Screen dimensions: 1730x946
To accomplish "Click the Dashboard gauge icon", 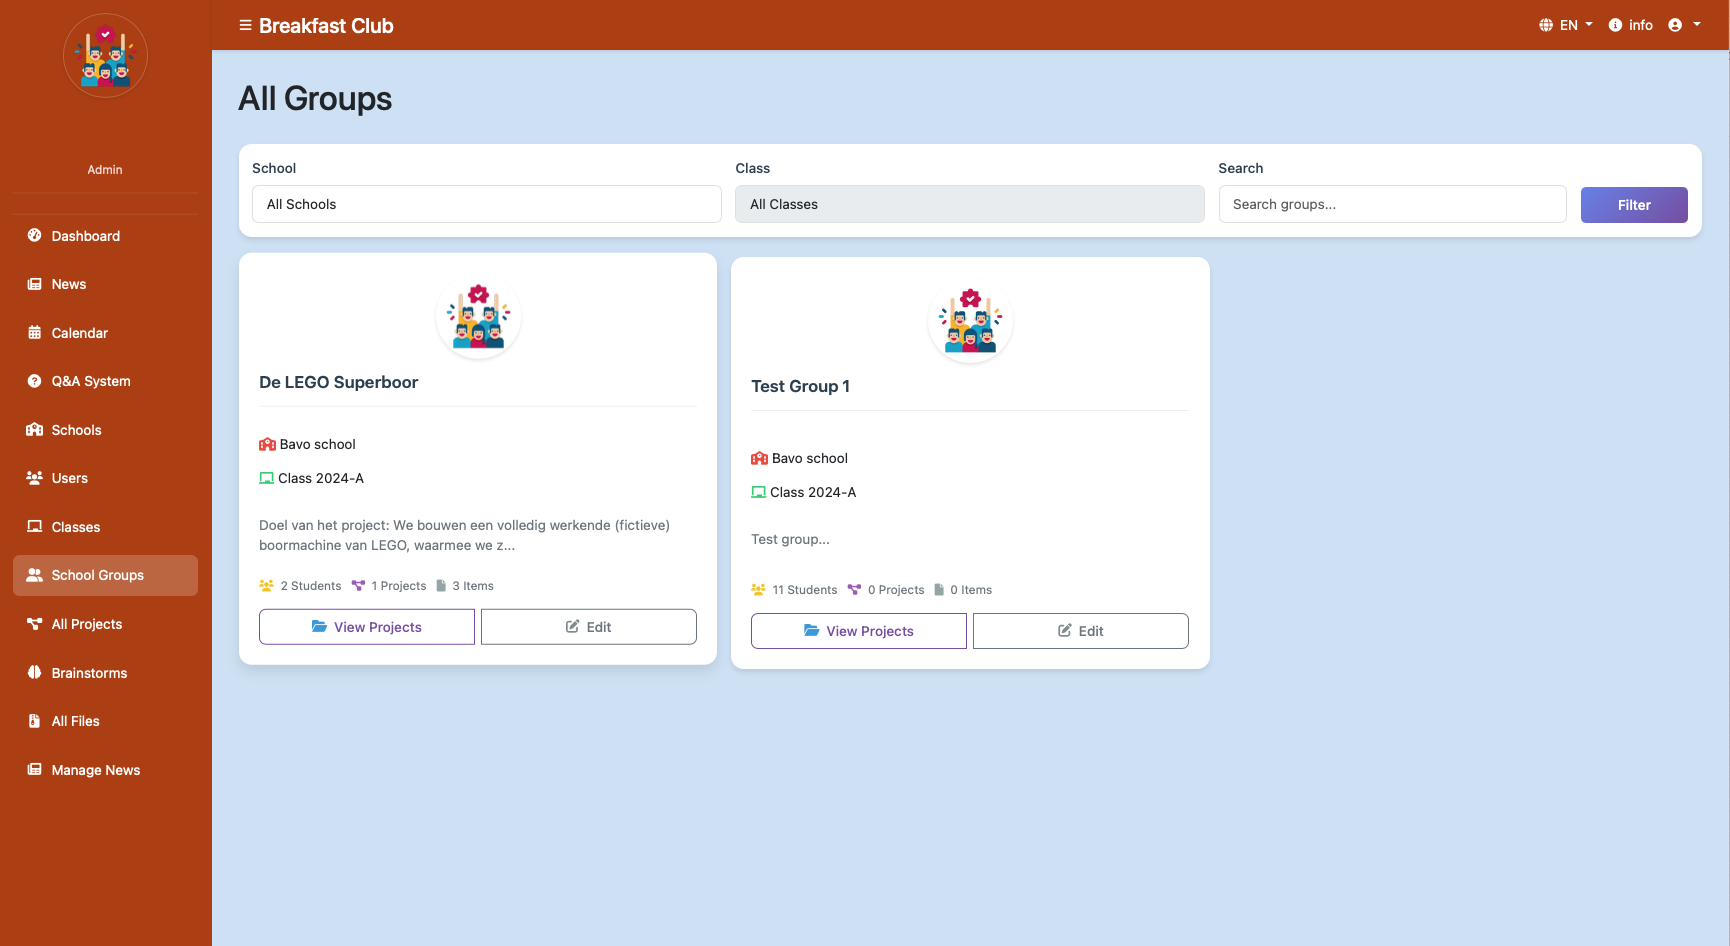I will (x=35, y=236).
